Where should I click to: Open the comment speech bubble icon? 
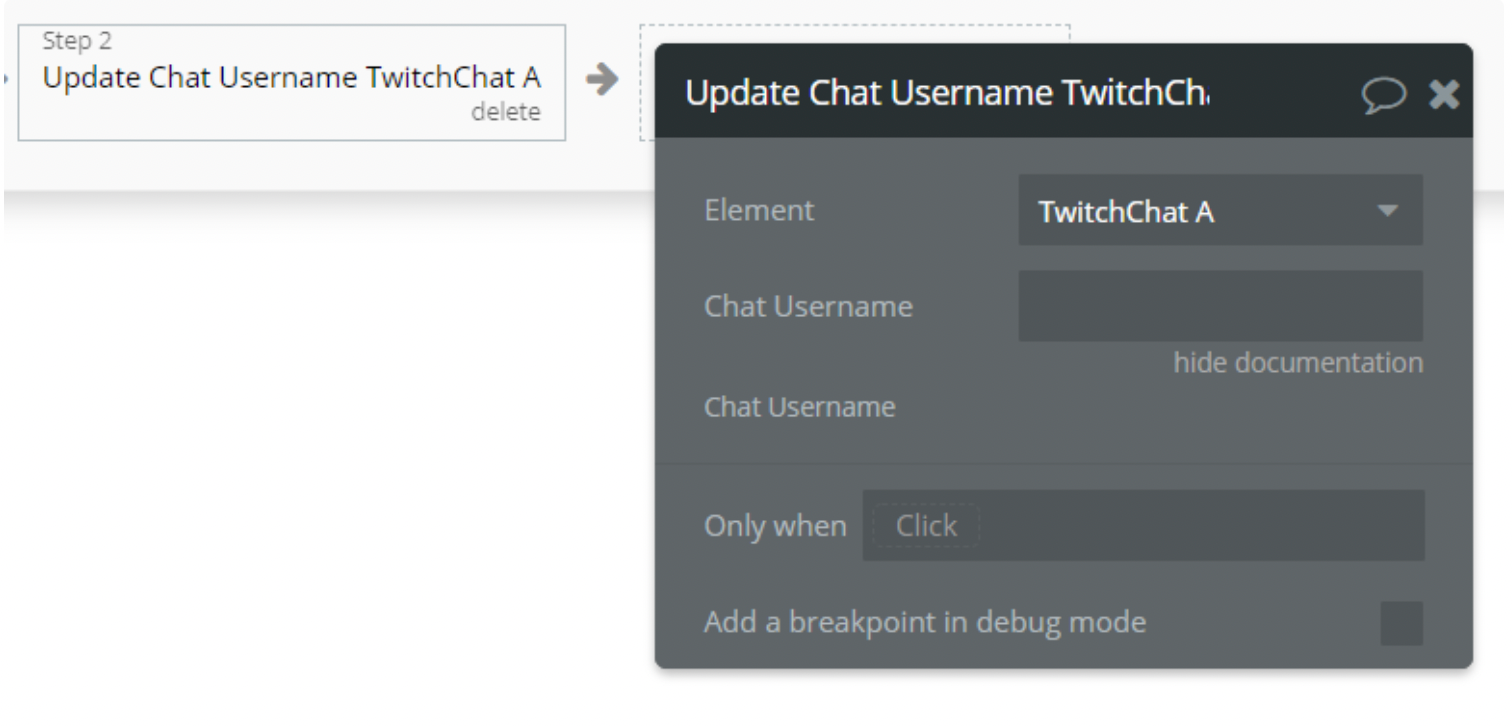(x=1384, y=95)
